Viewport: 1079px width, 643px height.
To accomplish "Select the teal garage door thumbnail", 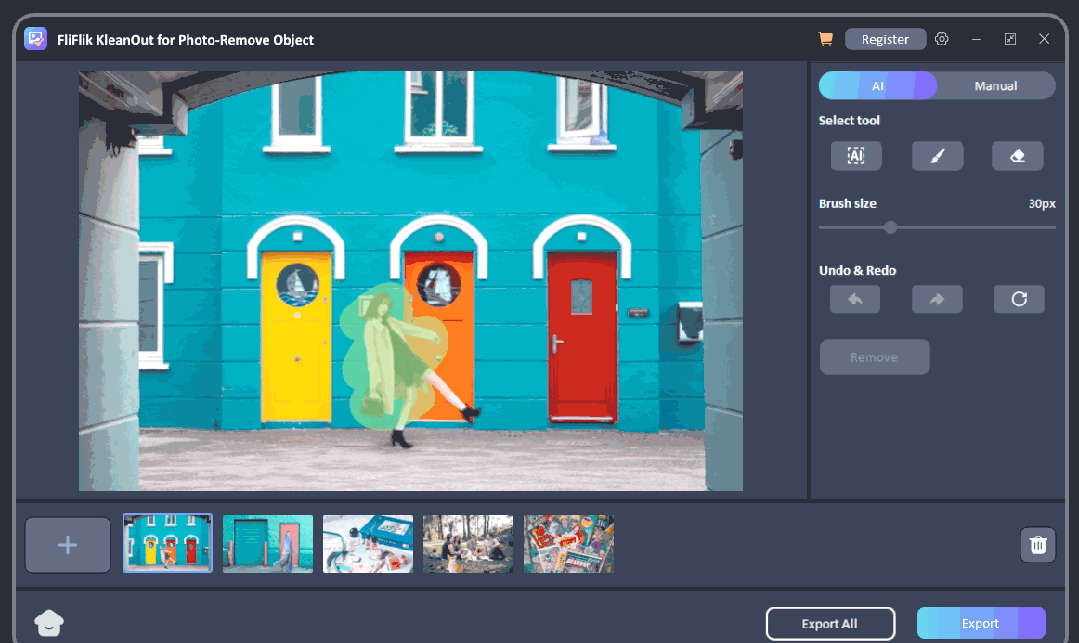I will point(268,544).
